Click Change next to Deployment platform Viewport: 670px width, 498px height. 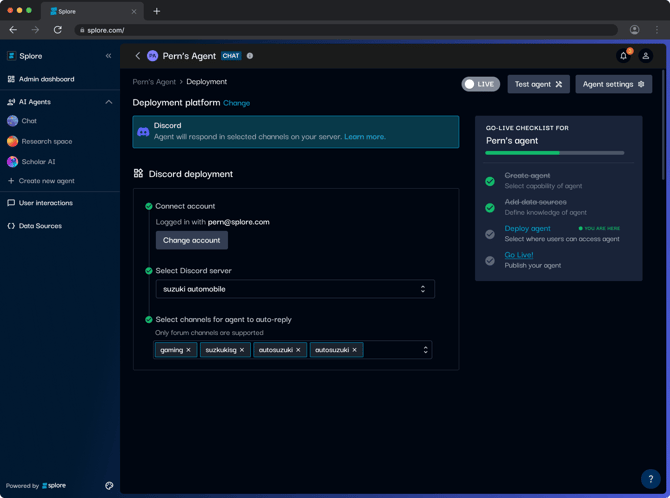[236, 103]
